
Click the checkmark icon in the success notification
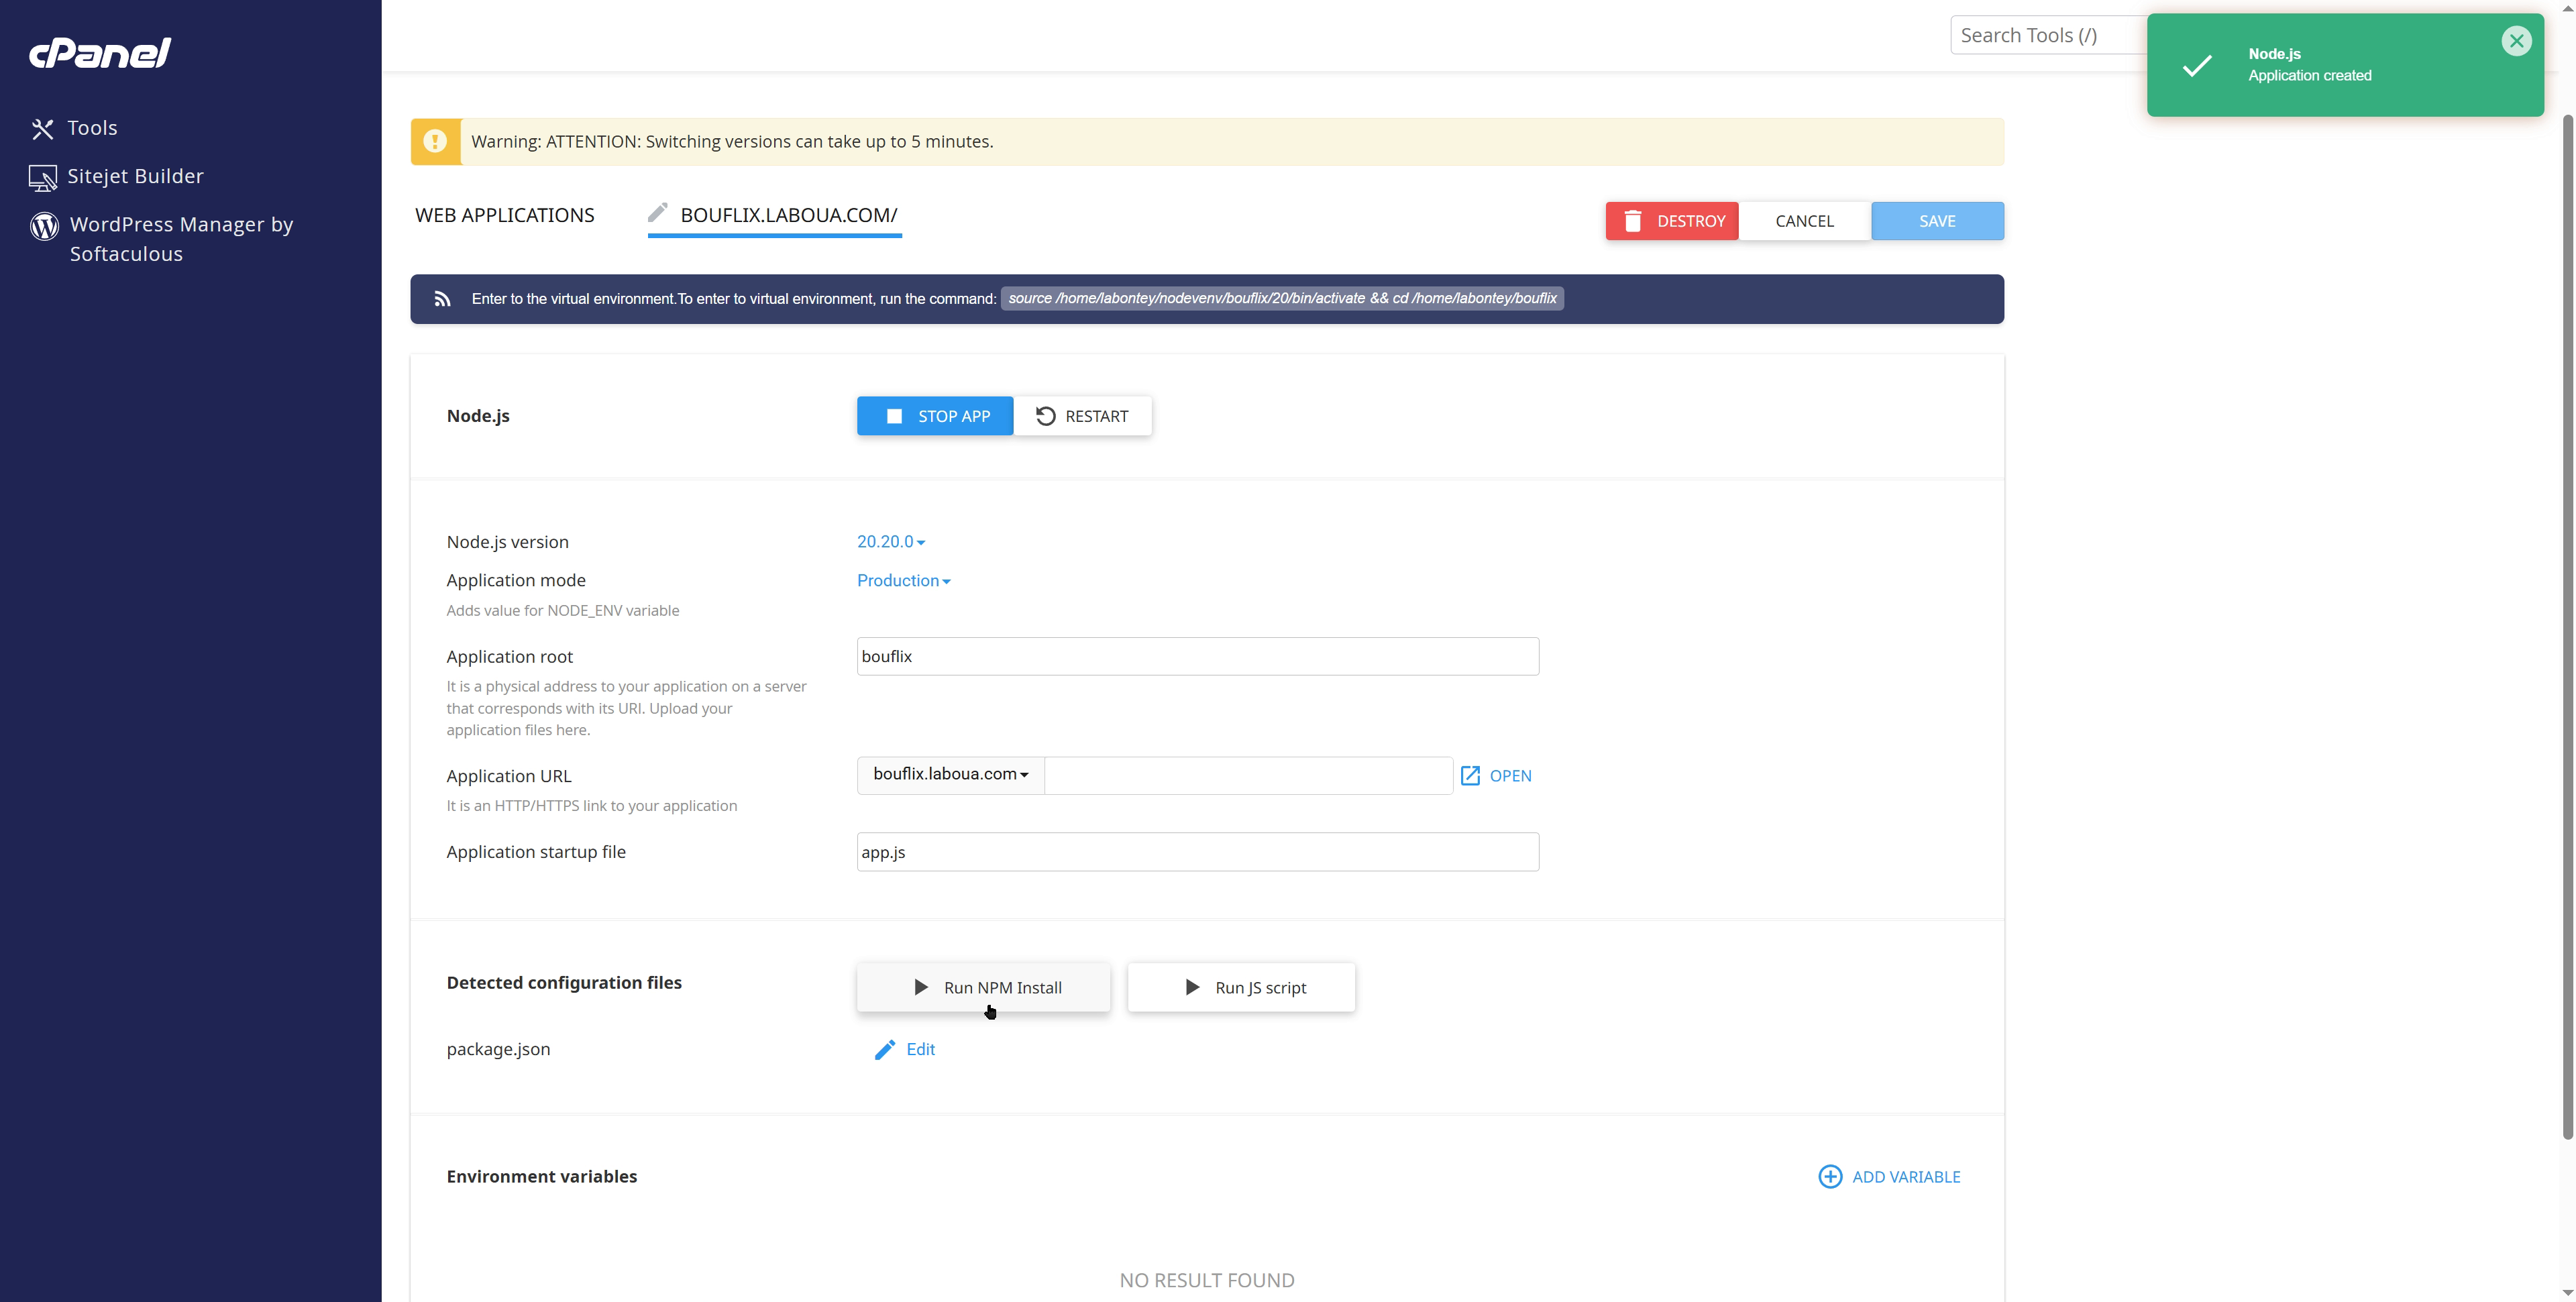click(x=2197, y=66)
